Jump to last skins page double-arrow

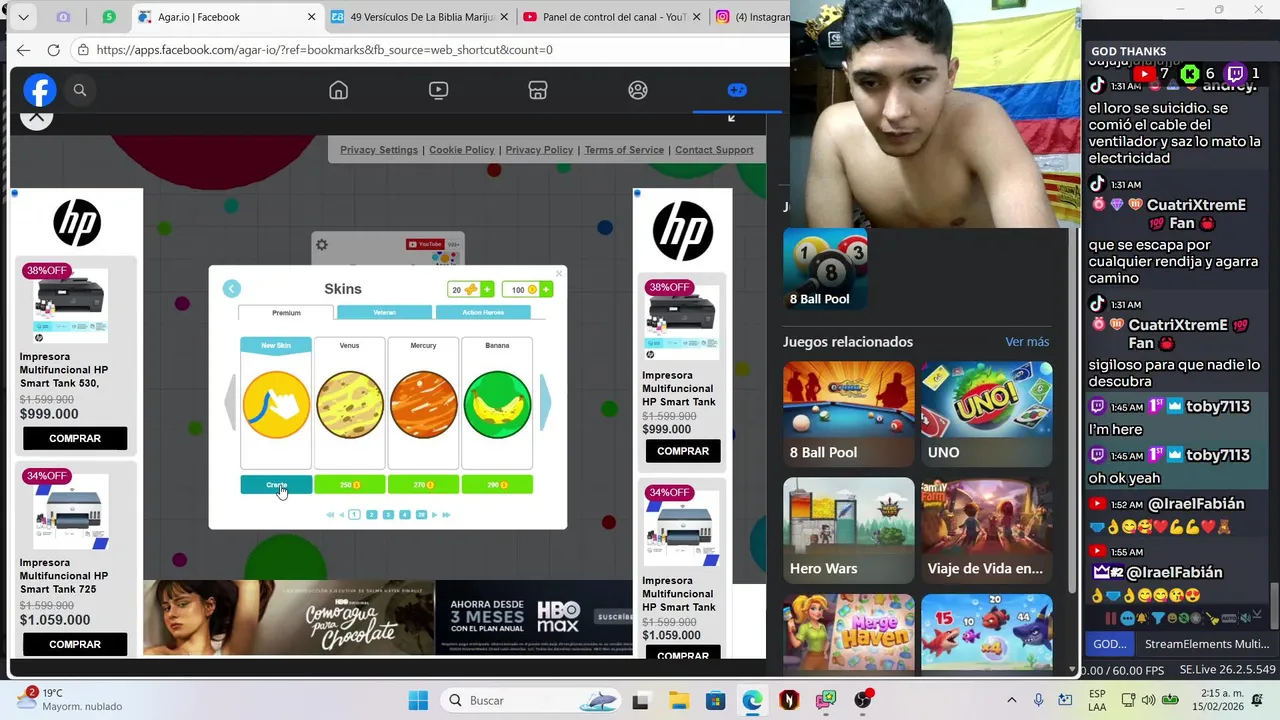[446, 515]
